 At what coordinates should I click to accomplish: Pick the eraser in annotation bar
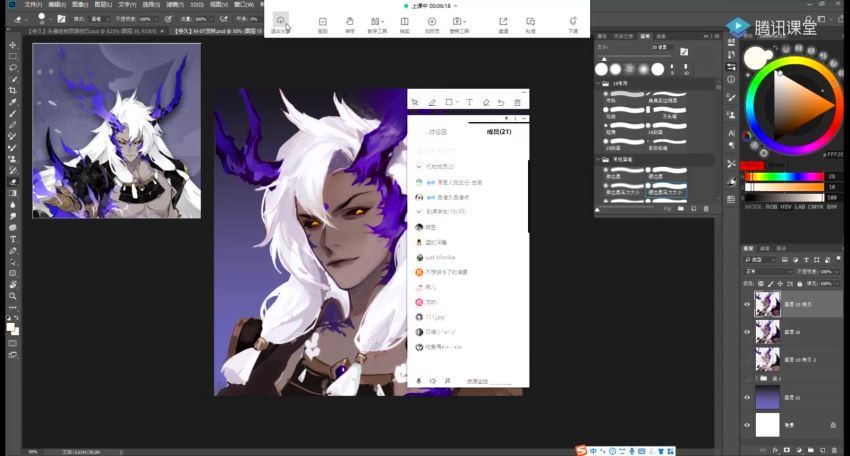(486, 102)
